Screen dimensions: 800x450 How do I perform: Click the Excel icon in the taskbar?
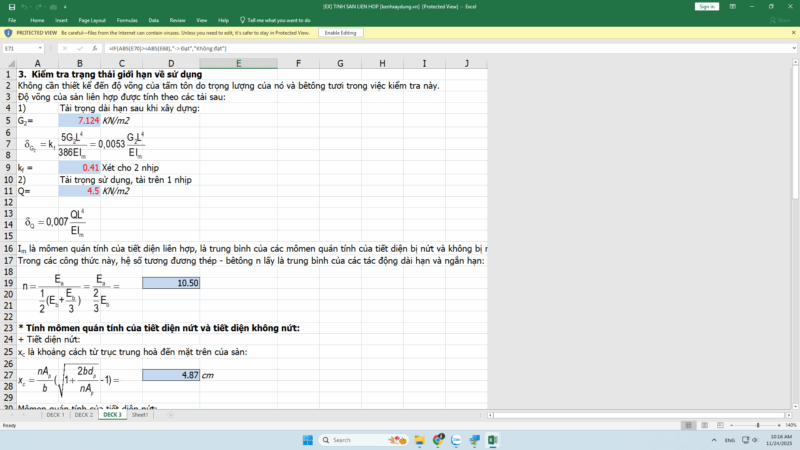(x=493, y=440)
